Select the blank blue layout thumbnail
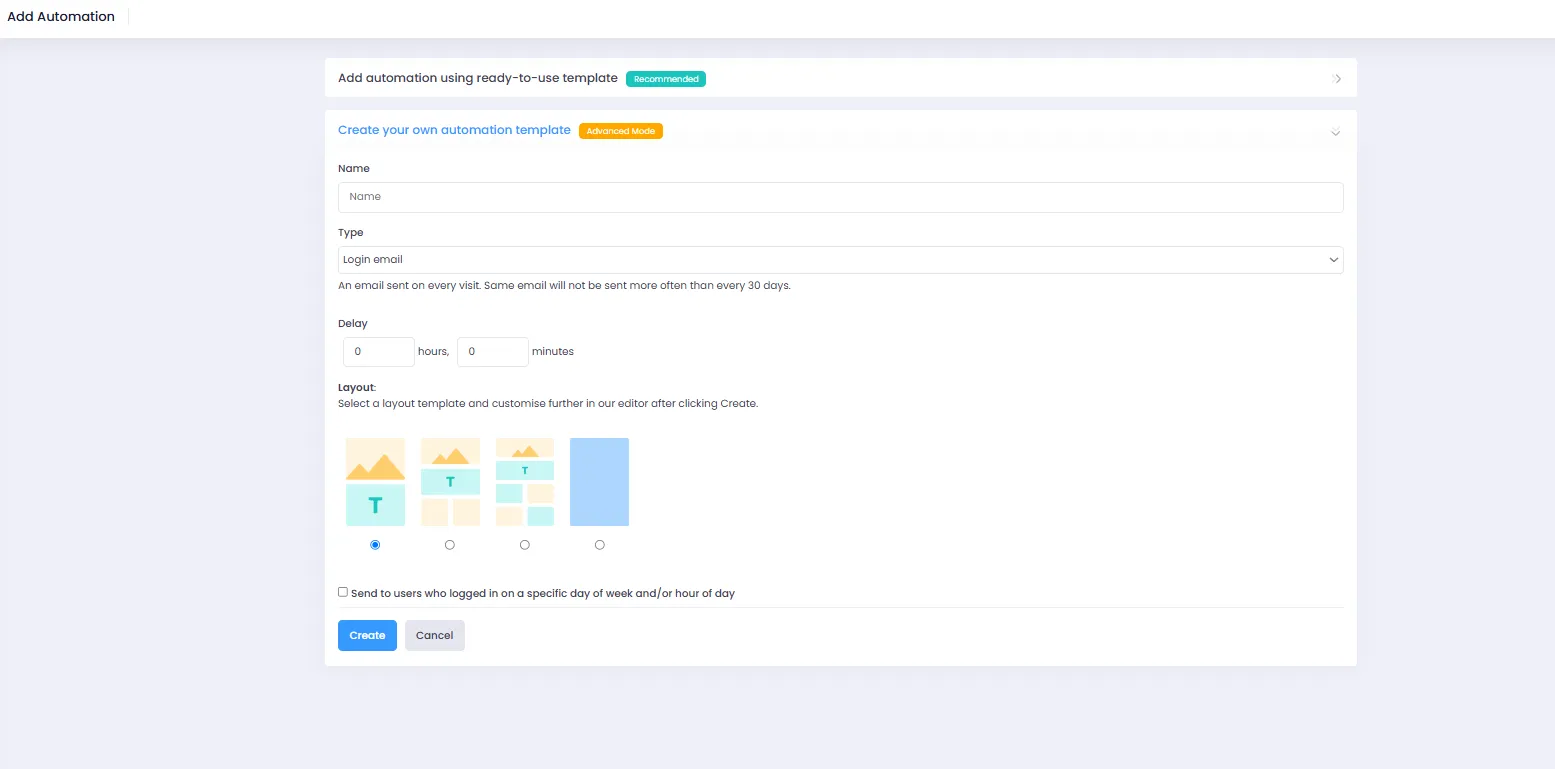Screen dimensions: 1555x769 (599, 482)
